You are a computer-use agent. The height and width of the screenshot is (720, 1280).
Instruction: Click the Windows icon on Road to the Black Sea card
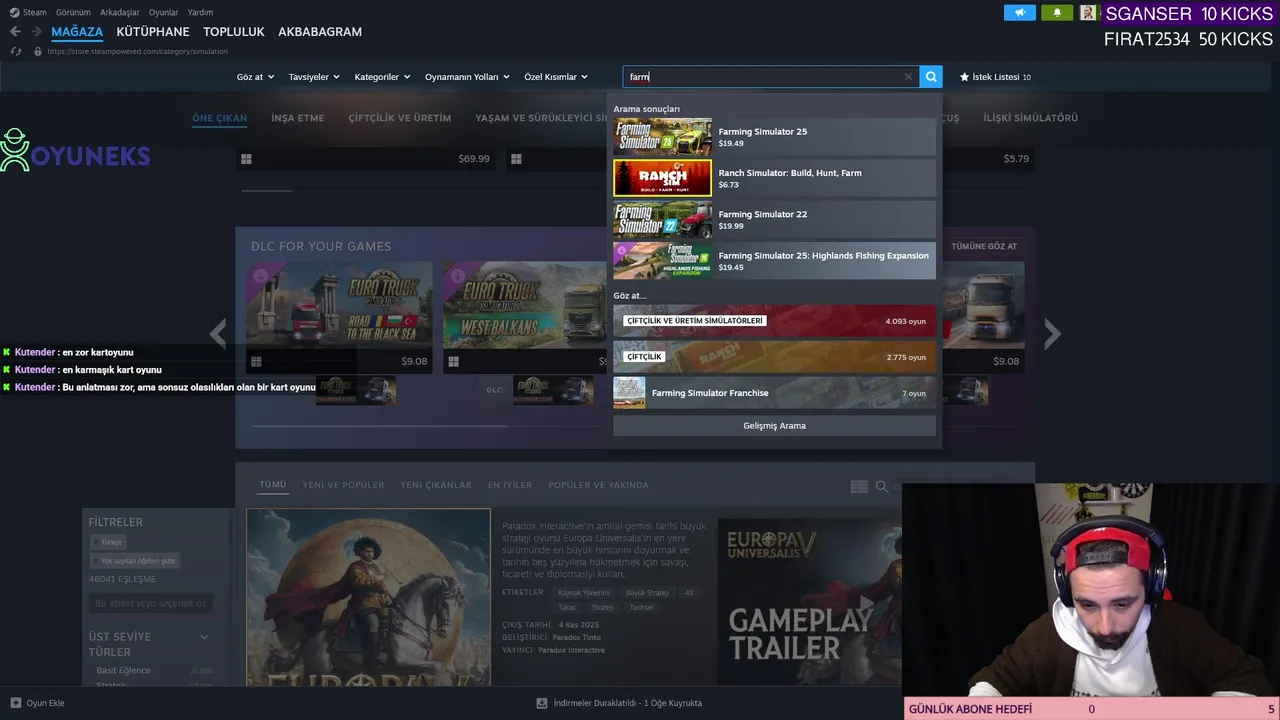pos(256,362)
